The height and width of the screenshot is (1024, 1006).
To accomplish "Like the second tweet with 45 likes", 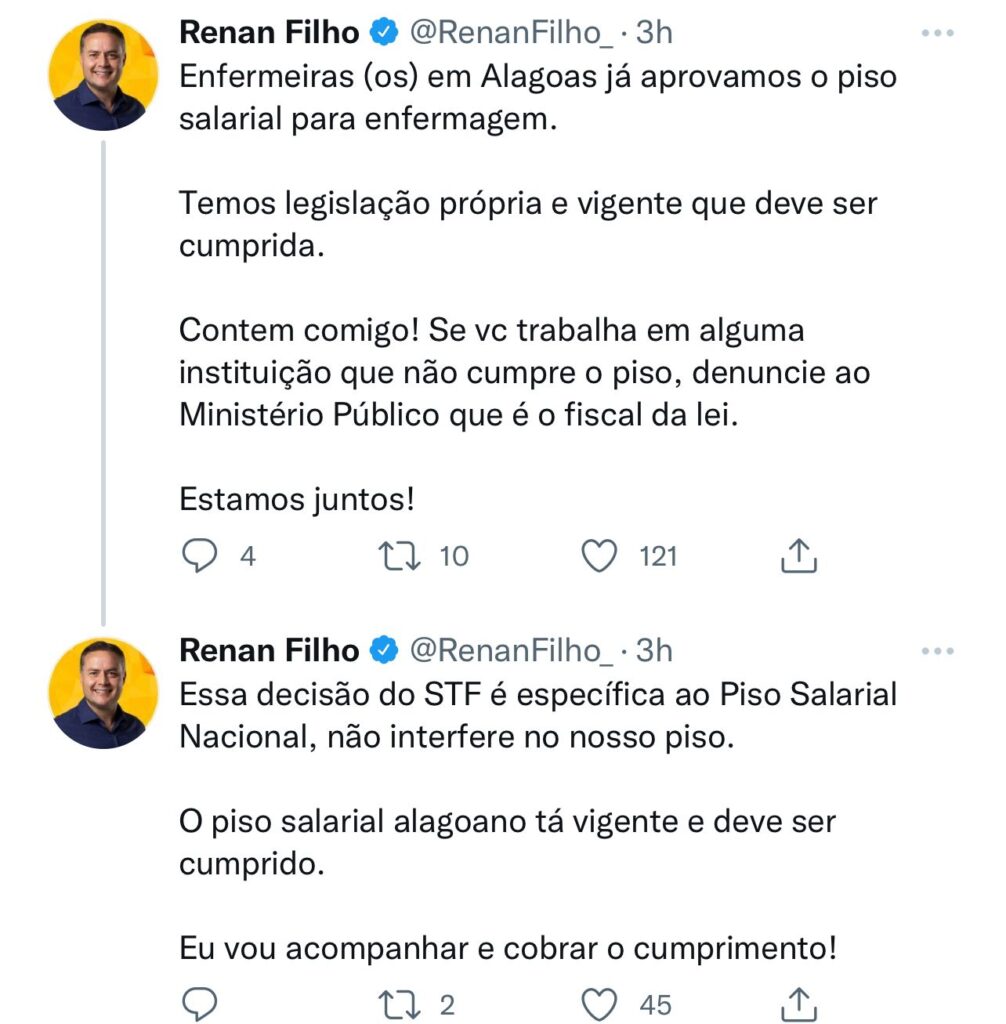I will (599, 1003).
